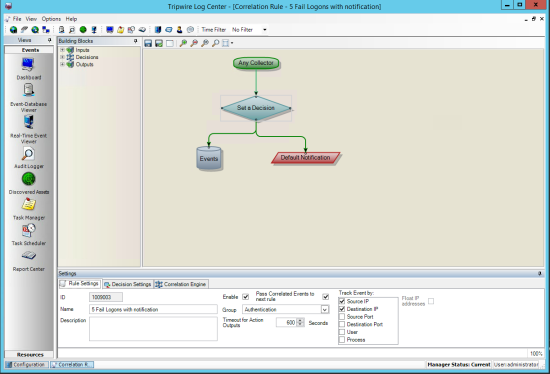
Task: Click the Description text area
Action: pyautogui.click(x=153, y=329)
